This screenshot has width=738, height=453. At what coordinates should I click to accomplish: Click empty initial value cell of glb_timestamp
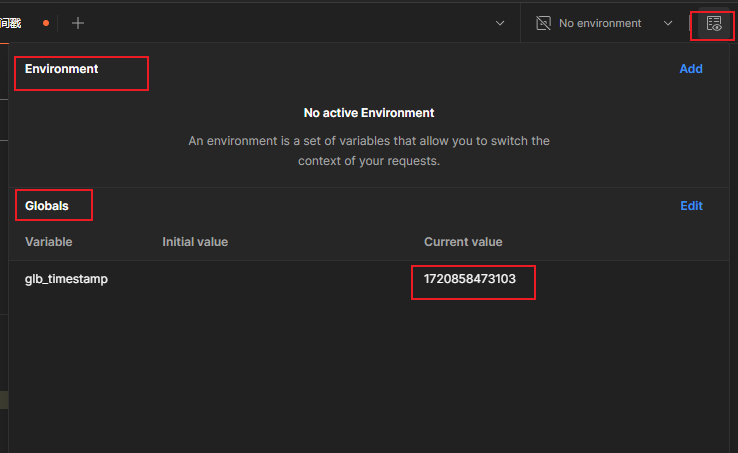pos(230,279)
